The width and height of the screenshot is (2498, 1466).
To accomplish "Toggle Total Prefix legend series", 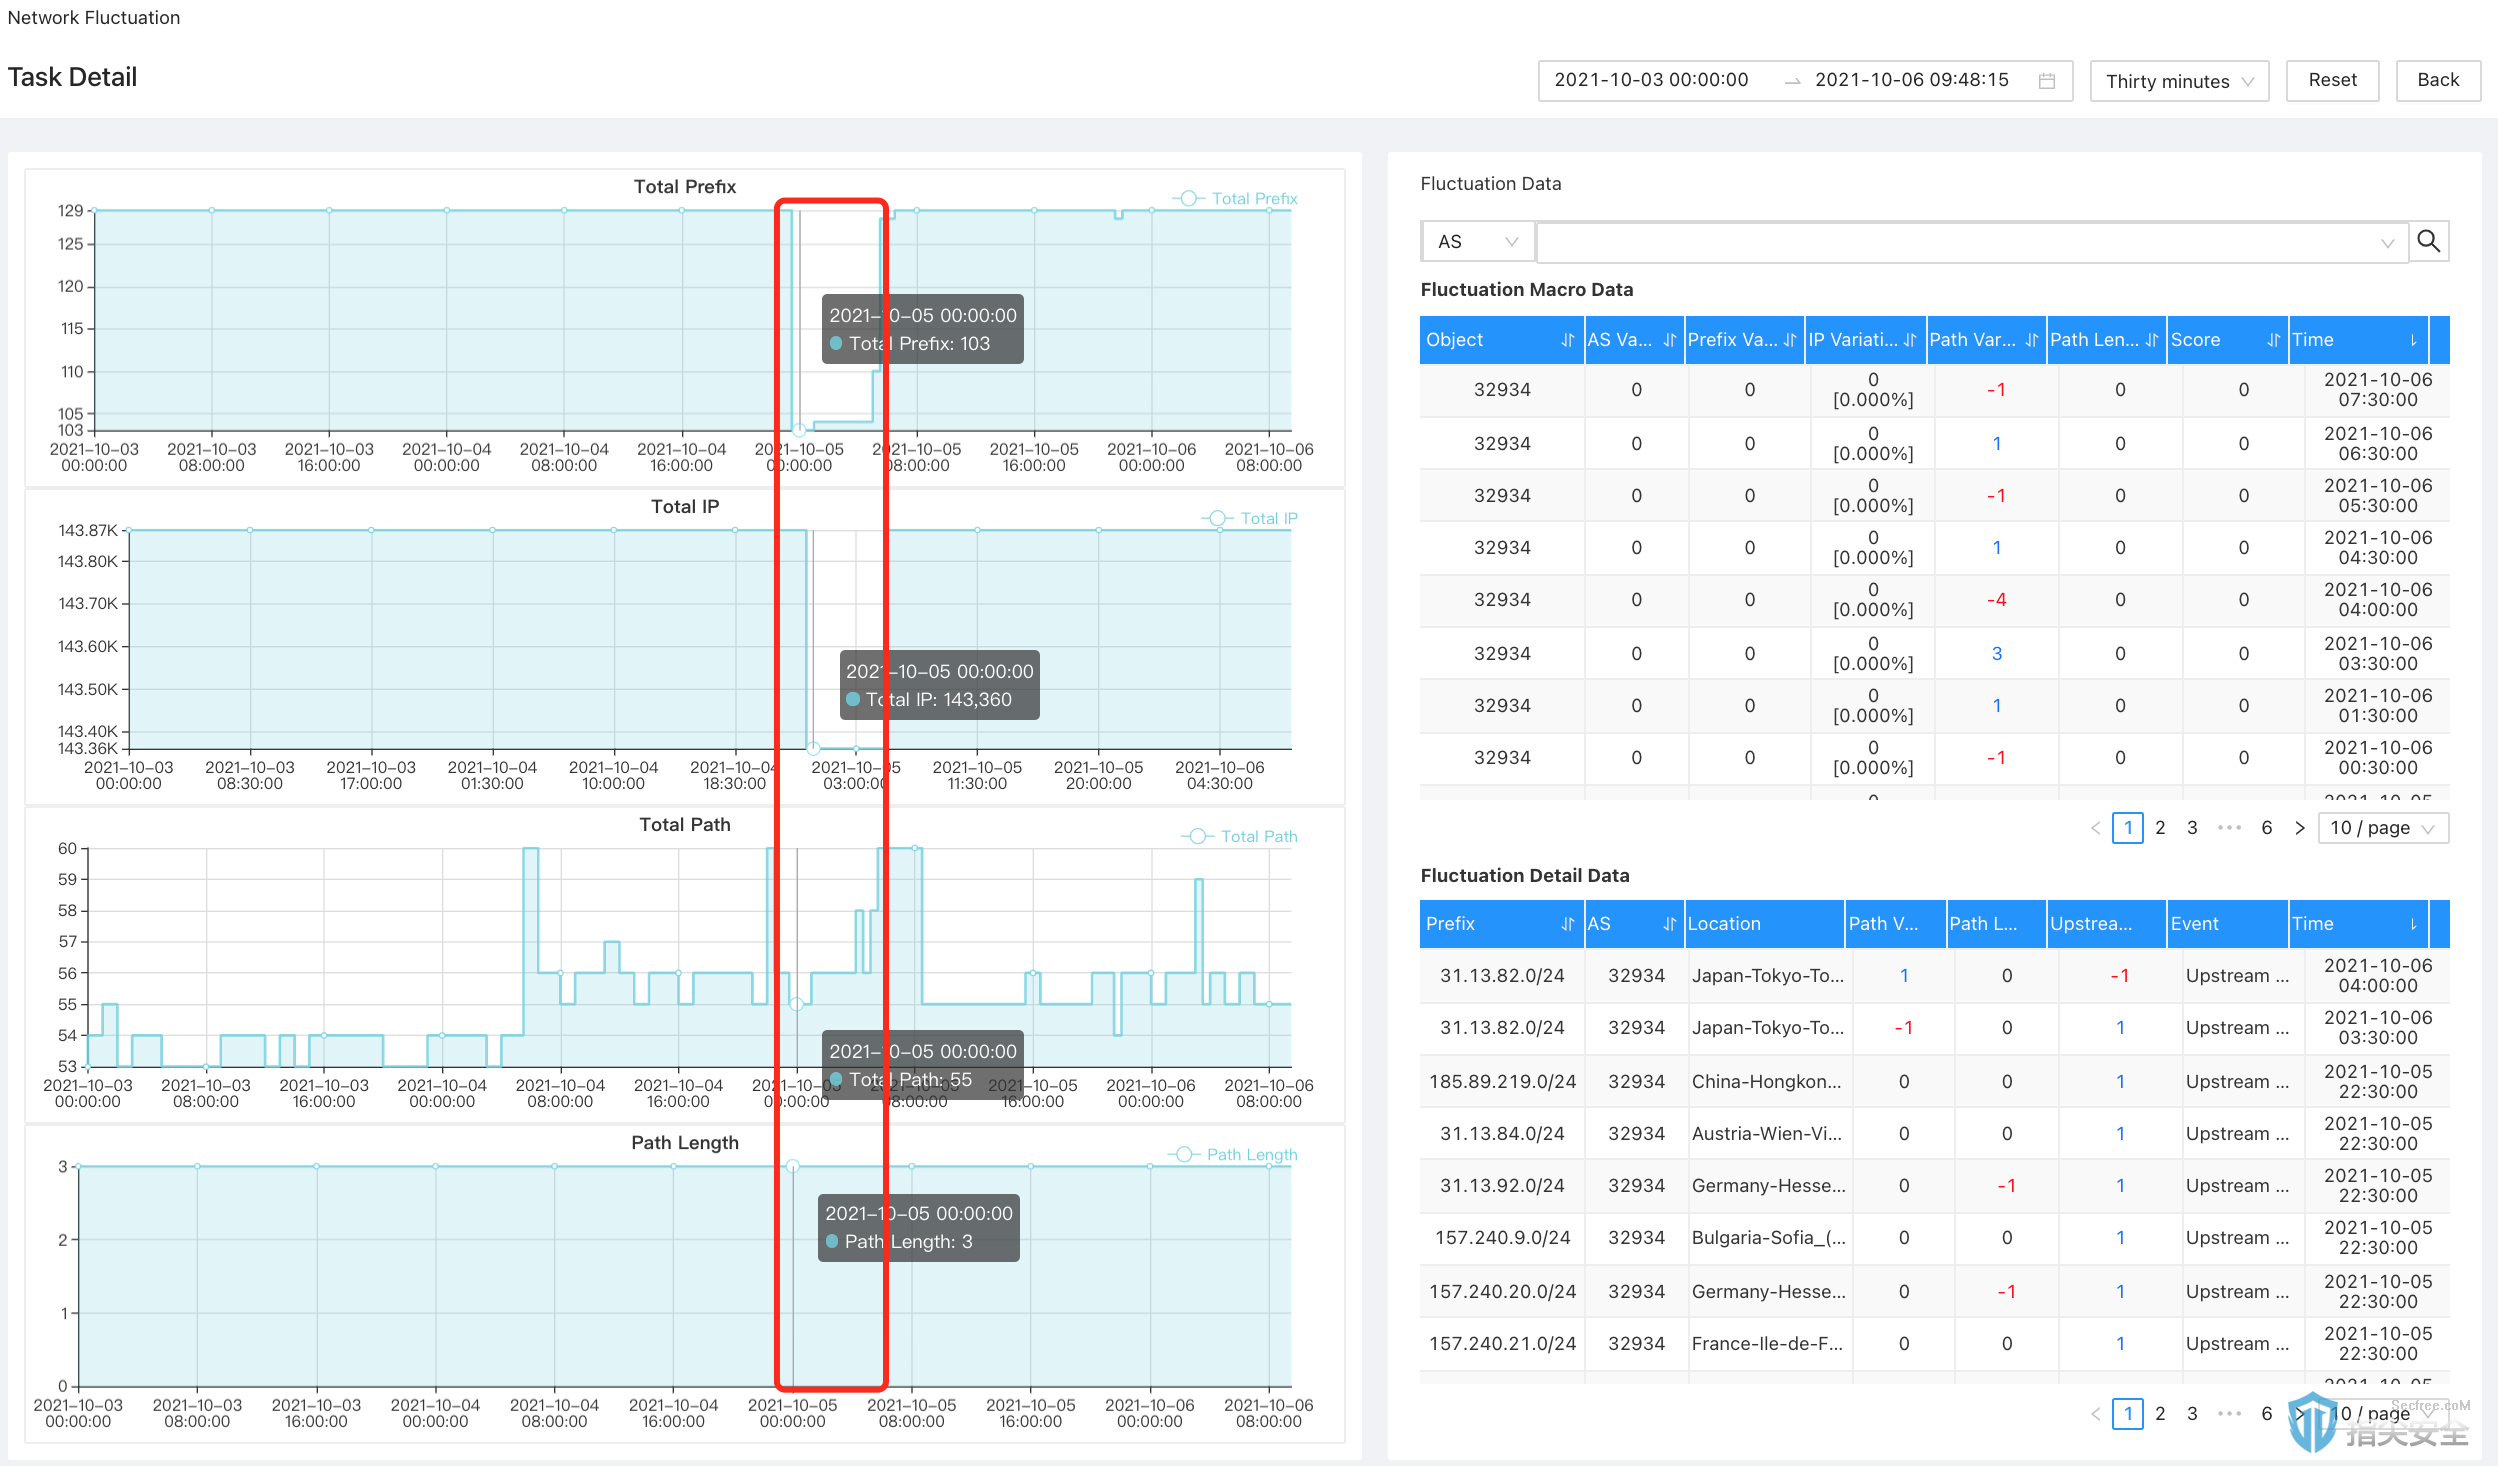I will 1235,198.
